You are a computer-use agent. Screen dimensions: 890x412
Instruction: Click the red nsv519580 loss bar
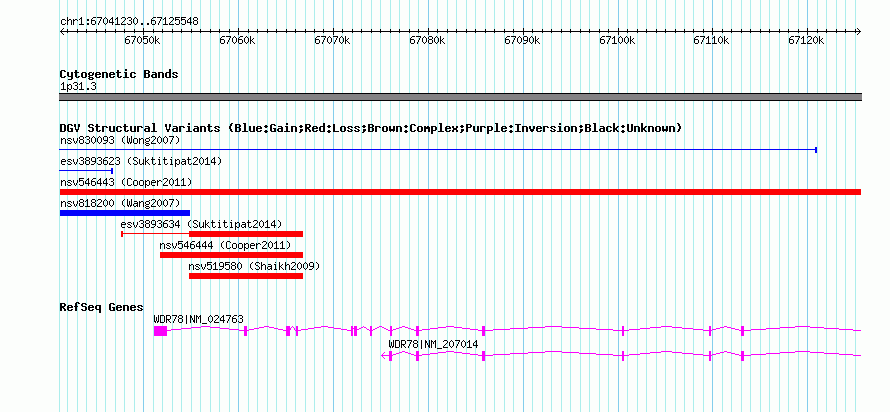click(246, 276)
